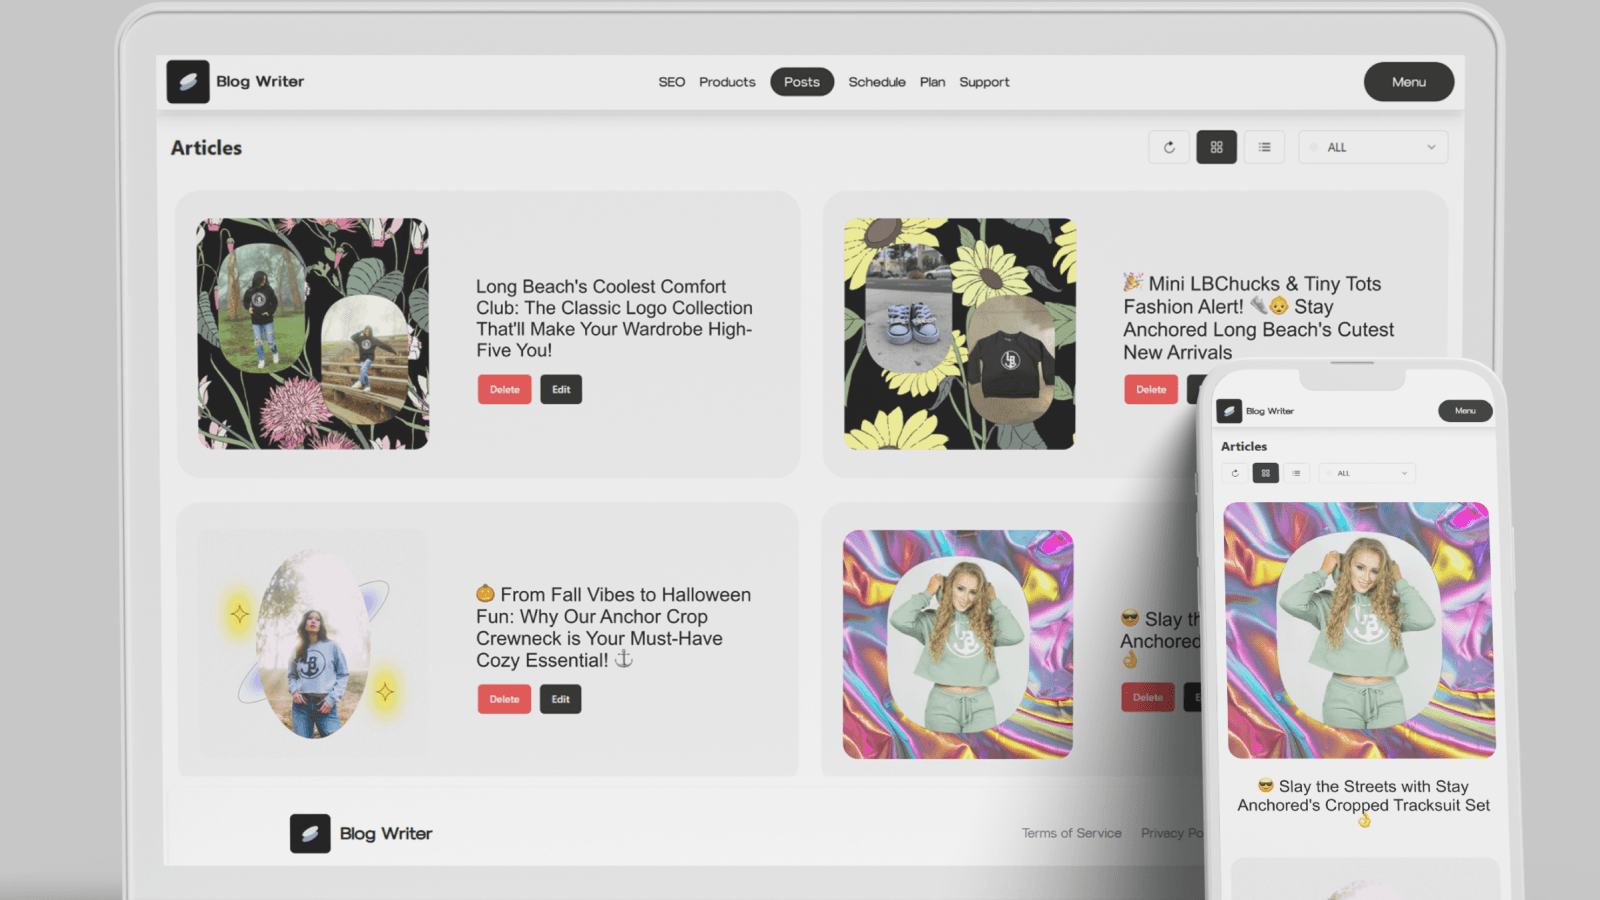The height and width of the screenshot is (900, 1600).
Task: Open the Schedule tab
Action: (x=876, y=82)
